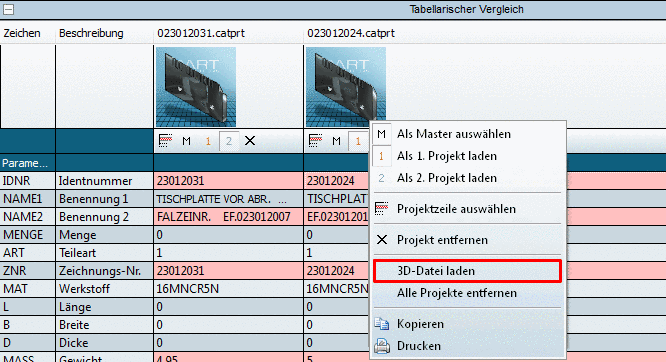Select 'Teileart' description cell

click(x=104, y=253)
